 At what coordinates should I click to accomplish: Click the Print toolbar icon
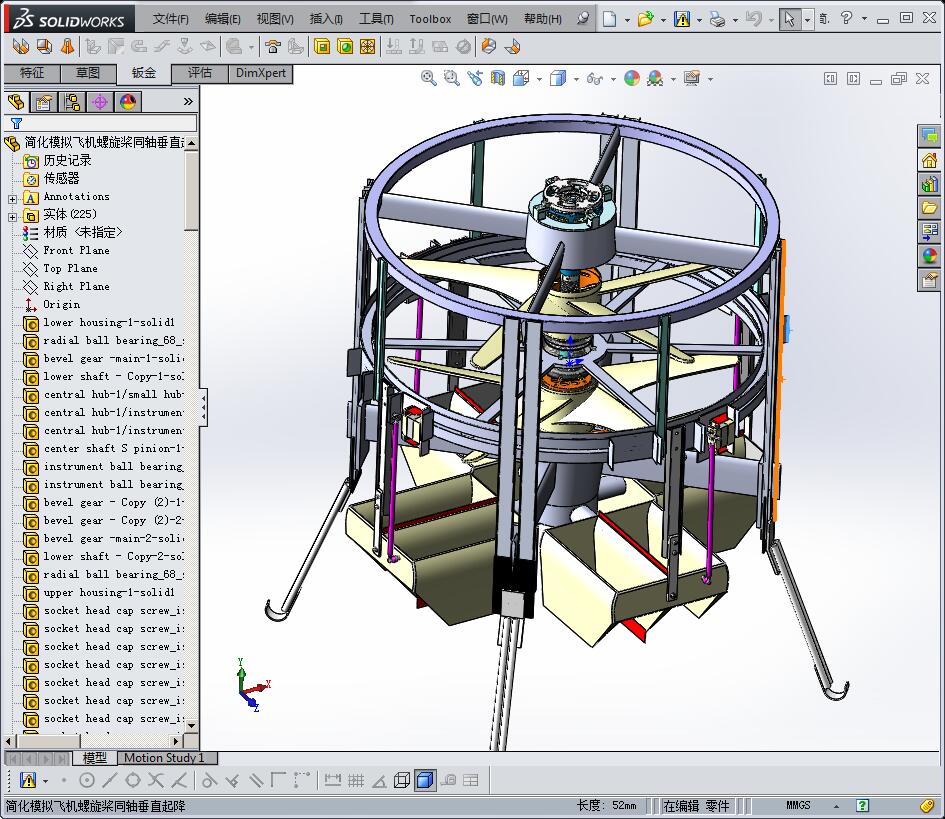pyautogui.click(x=717, y=19)
